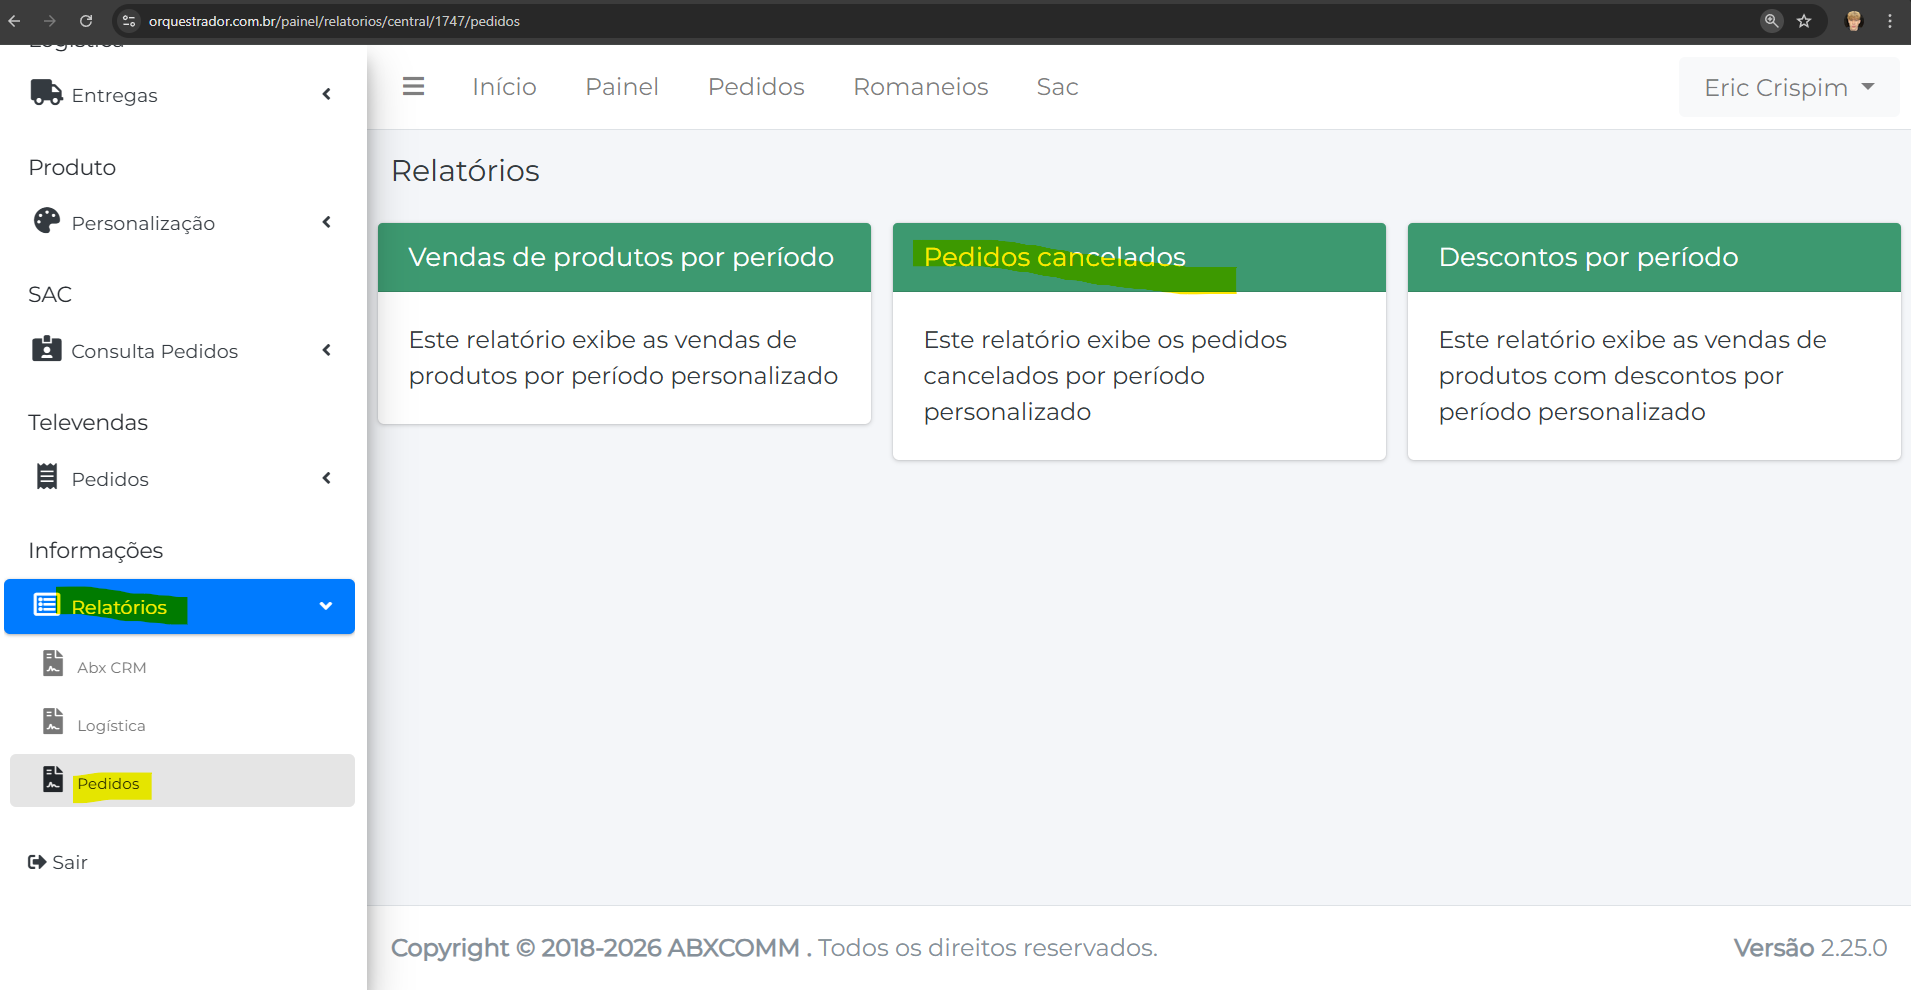Open the Eric Crispim user dropdown
Viewport: 1911px width, 990px height.
1788,88
